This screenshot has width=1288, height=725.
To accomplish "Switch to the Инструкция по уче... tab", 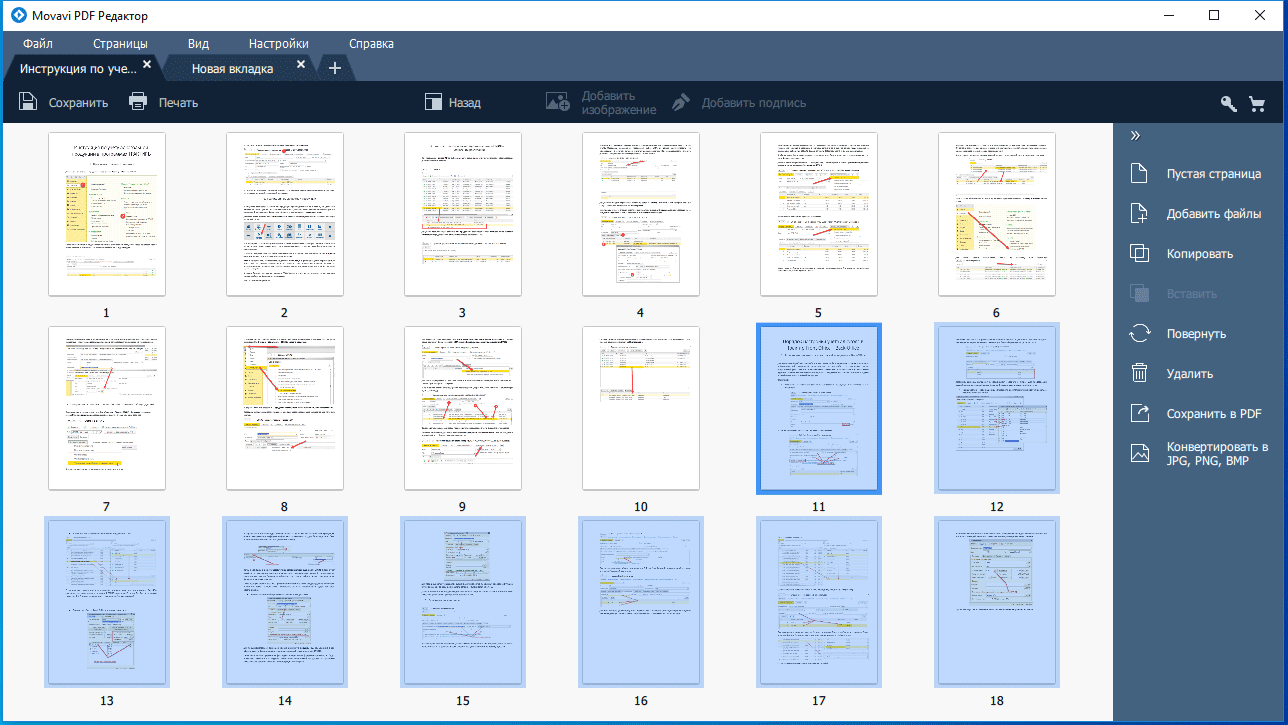I will click(x=80, y=69).
